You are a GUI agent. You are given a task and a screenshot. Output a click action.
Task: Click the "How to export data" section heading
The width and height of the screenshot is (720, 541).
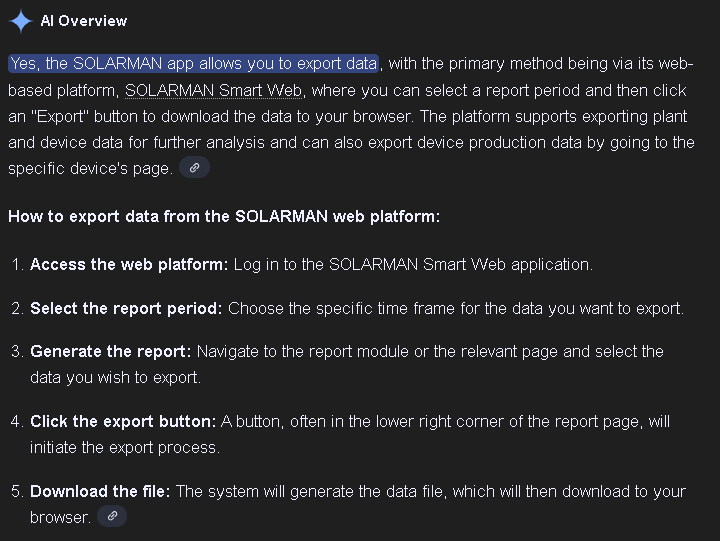click(223, 216)
